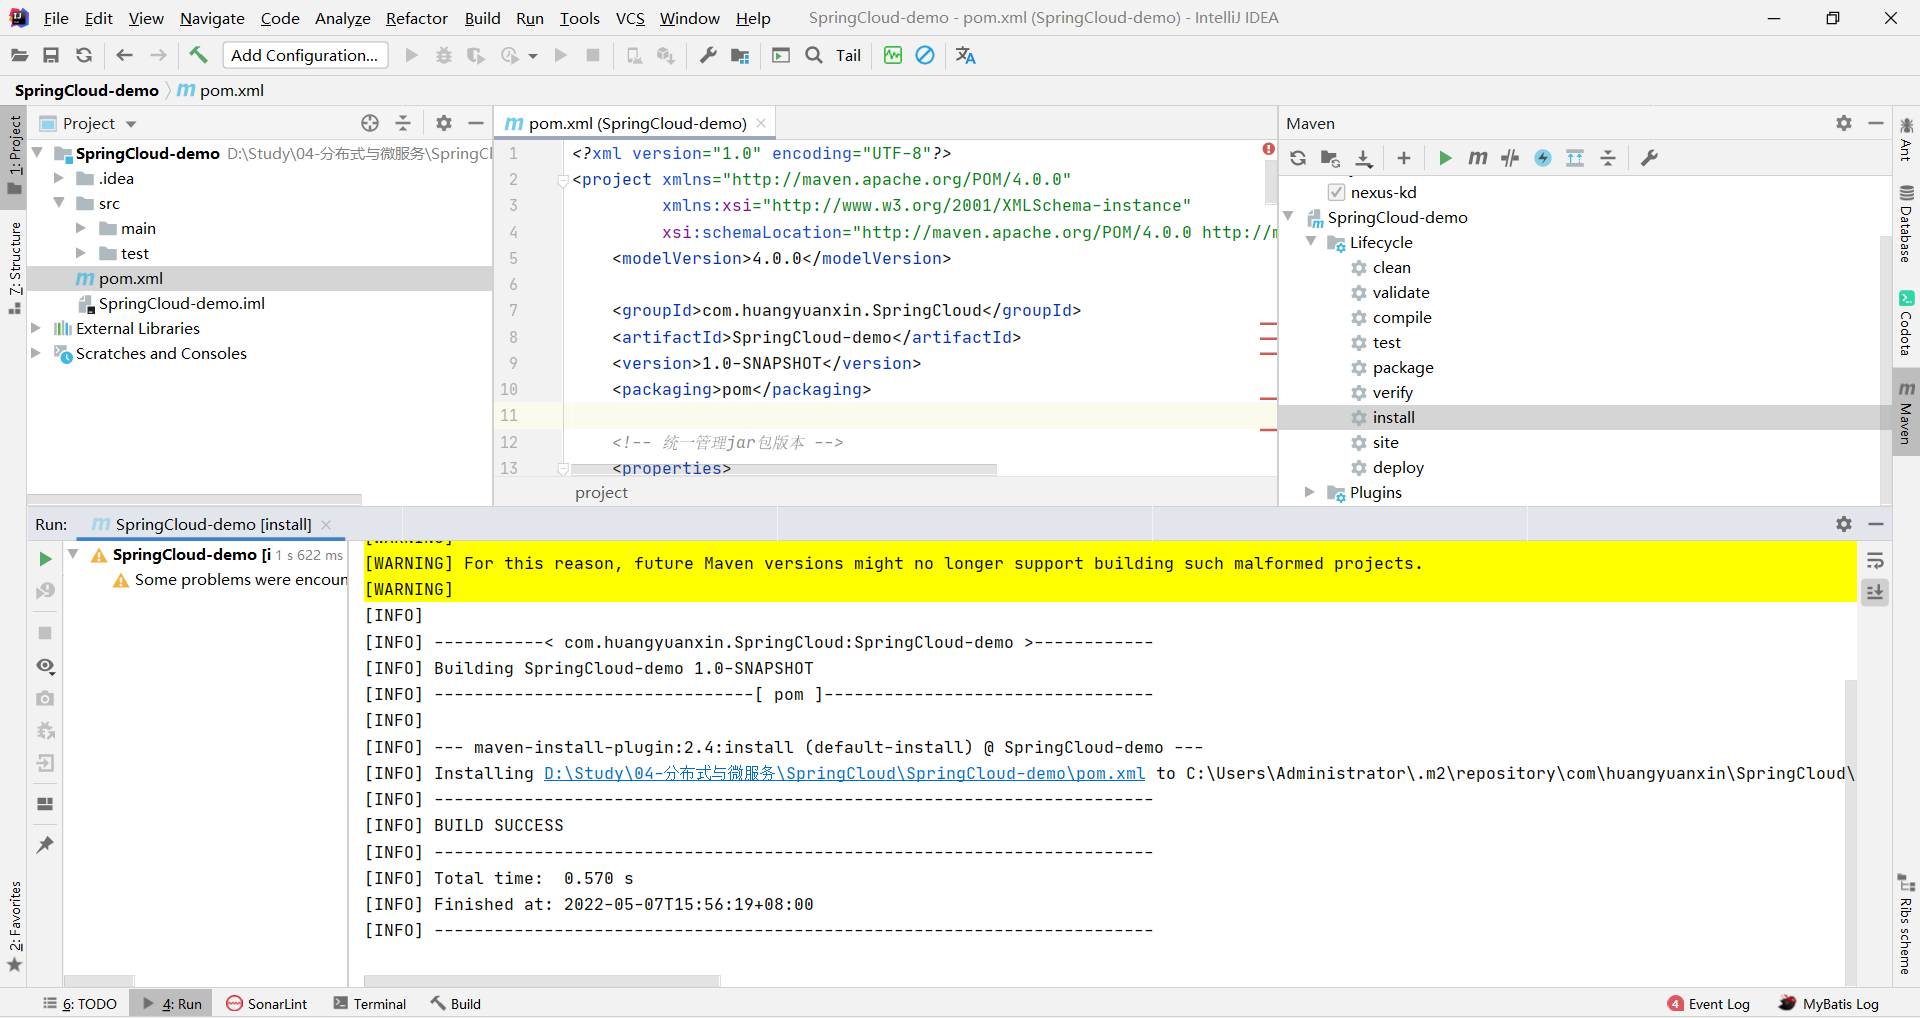Toggle soft-wrap in Run console
The height and width of the screenshot is (1018, 1920).
1875,561
